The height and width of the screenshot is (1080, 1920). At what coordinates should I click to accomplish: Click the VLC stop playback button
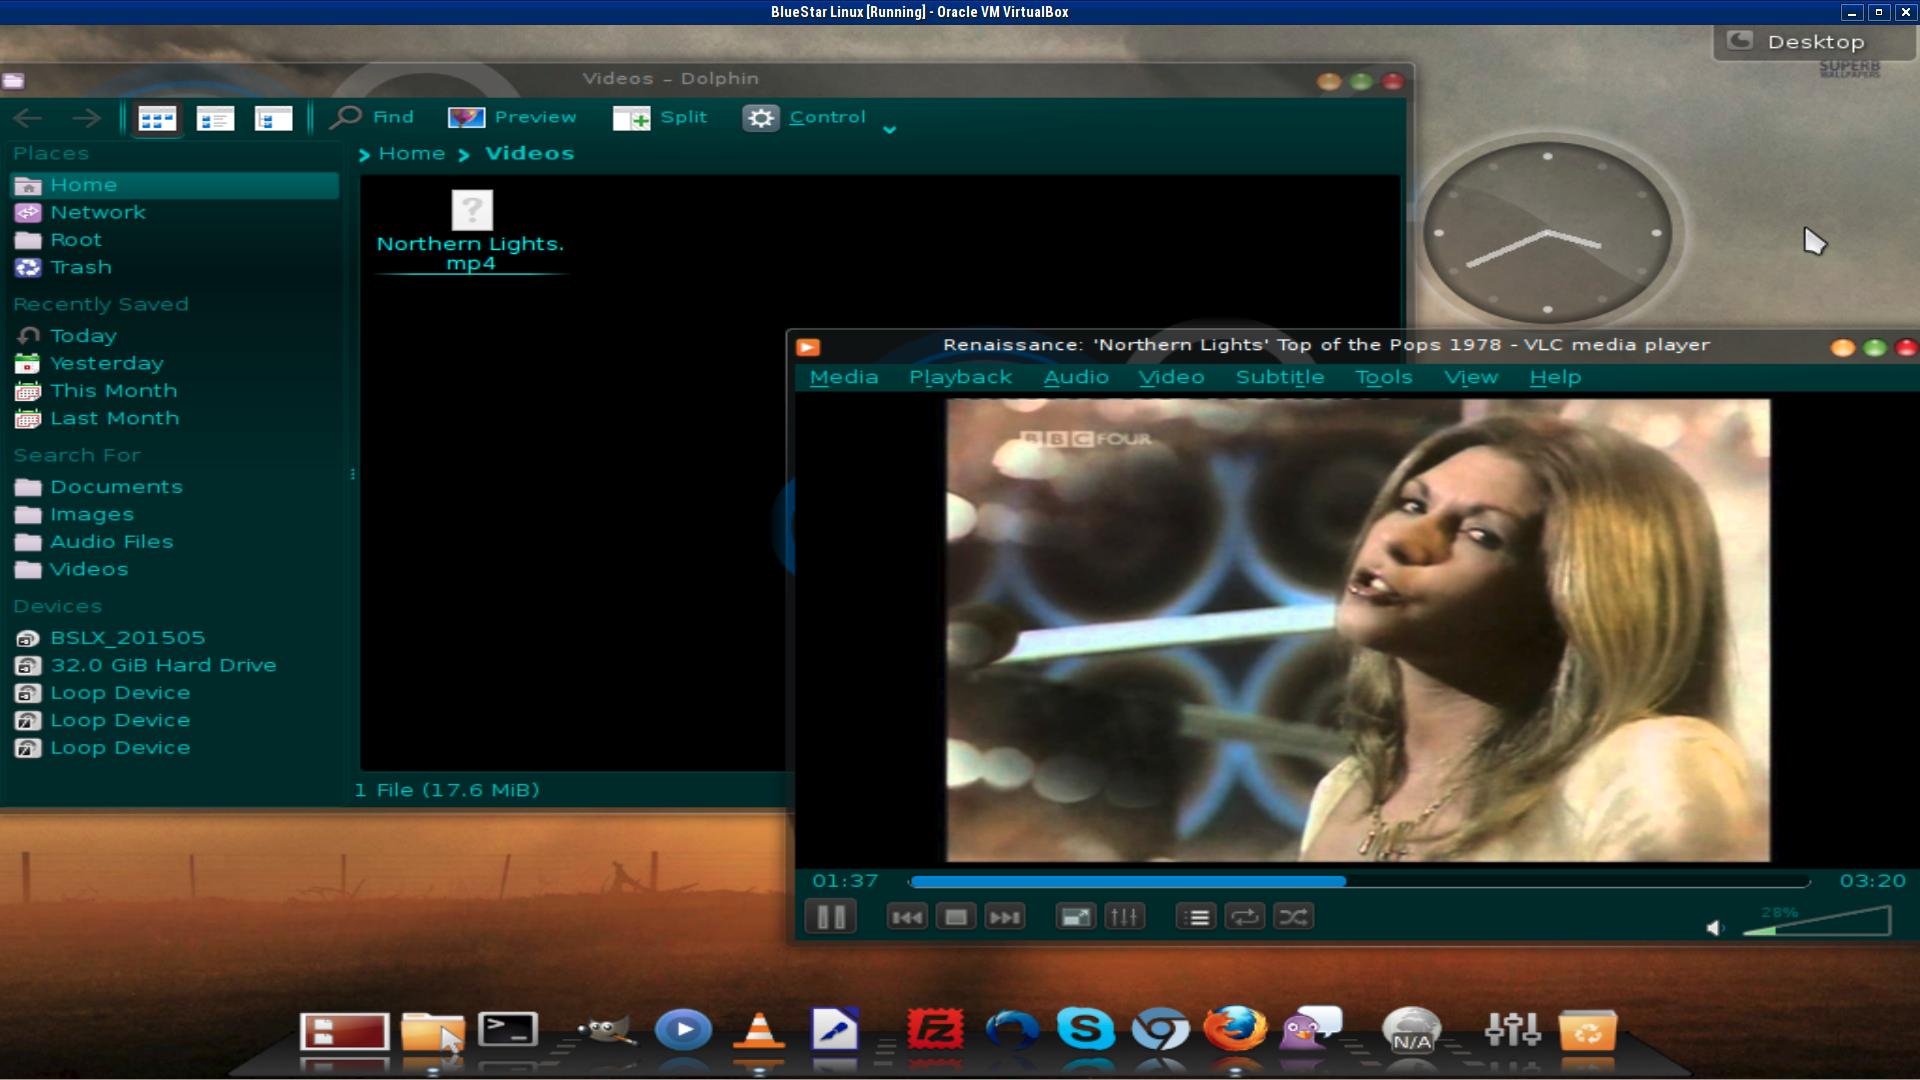pos(956,917)
